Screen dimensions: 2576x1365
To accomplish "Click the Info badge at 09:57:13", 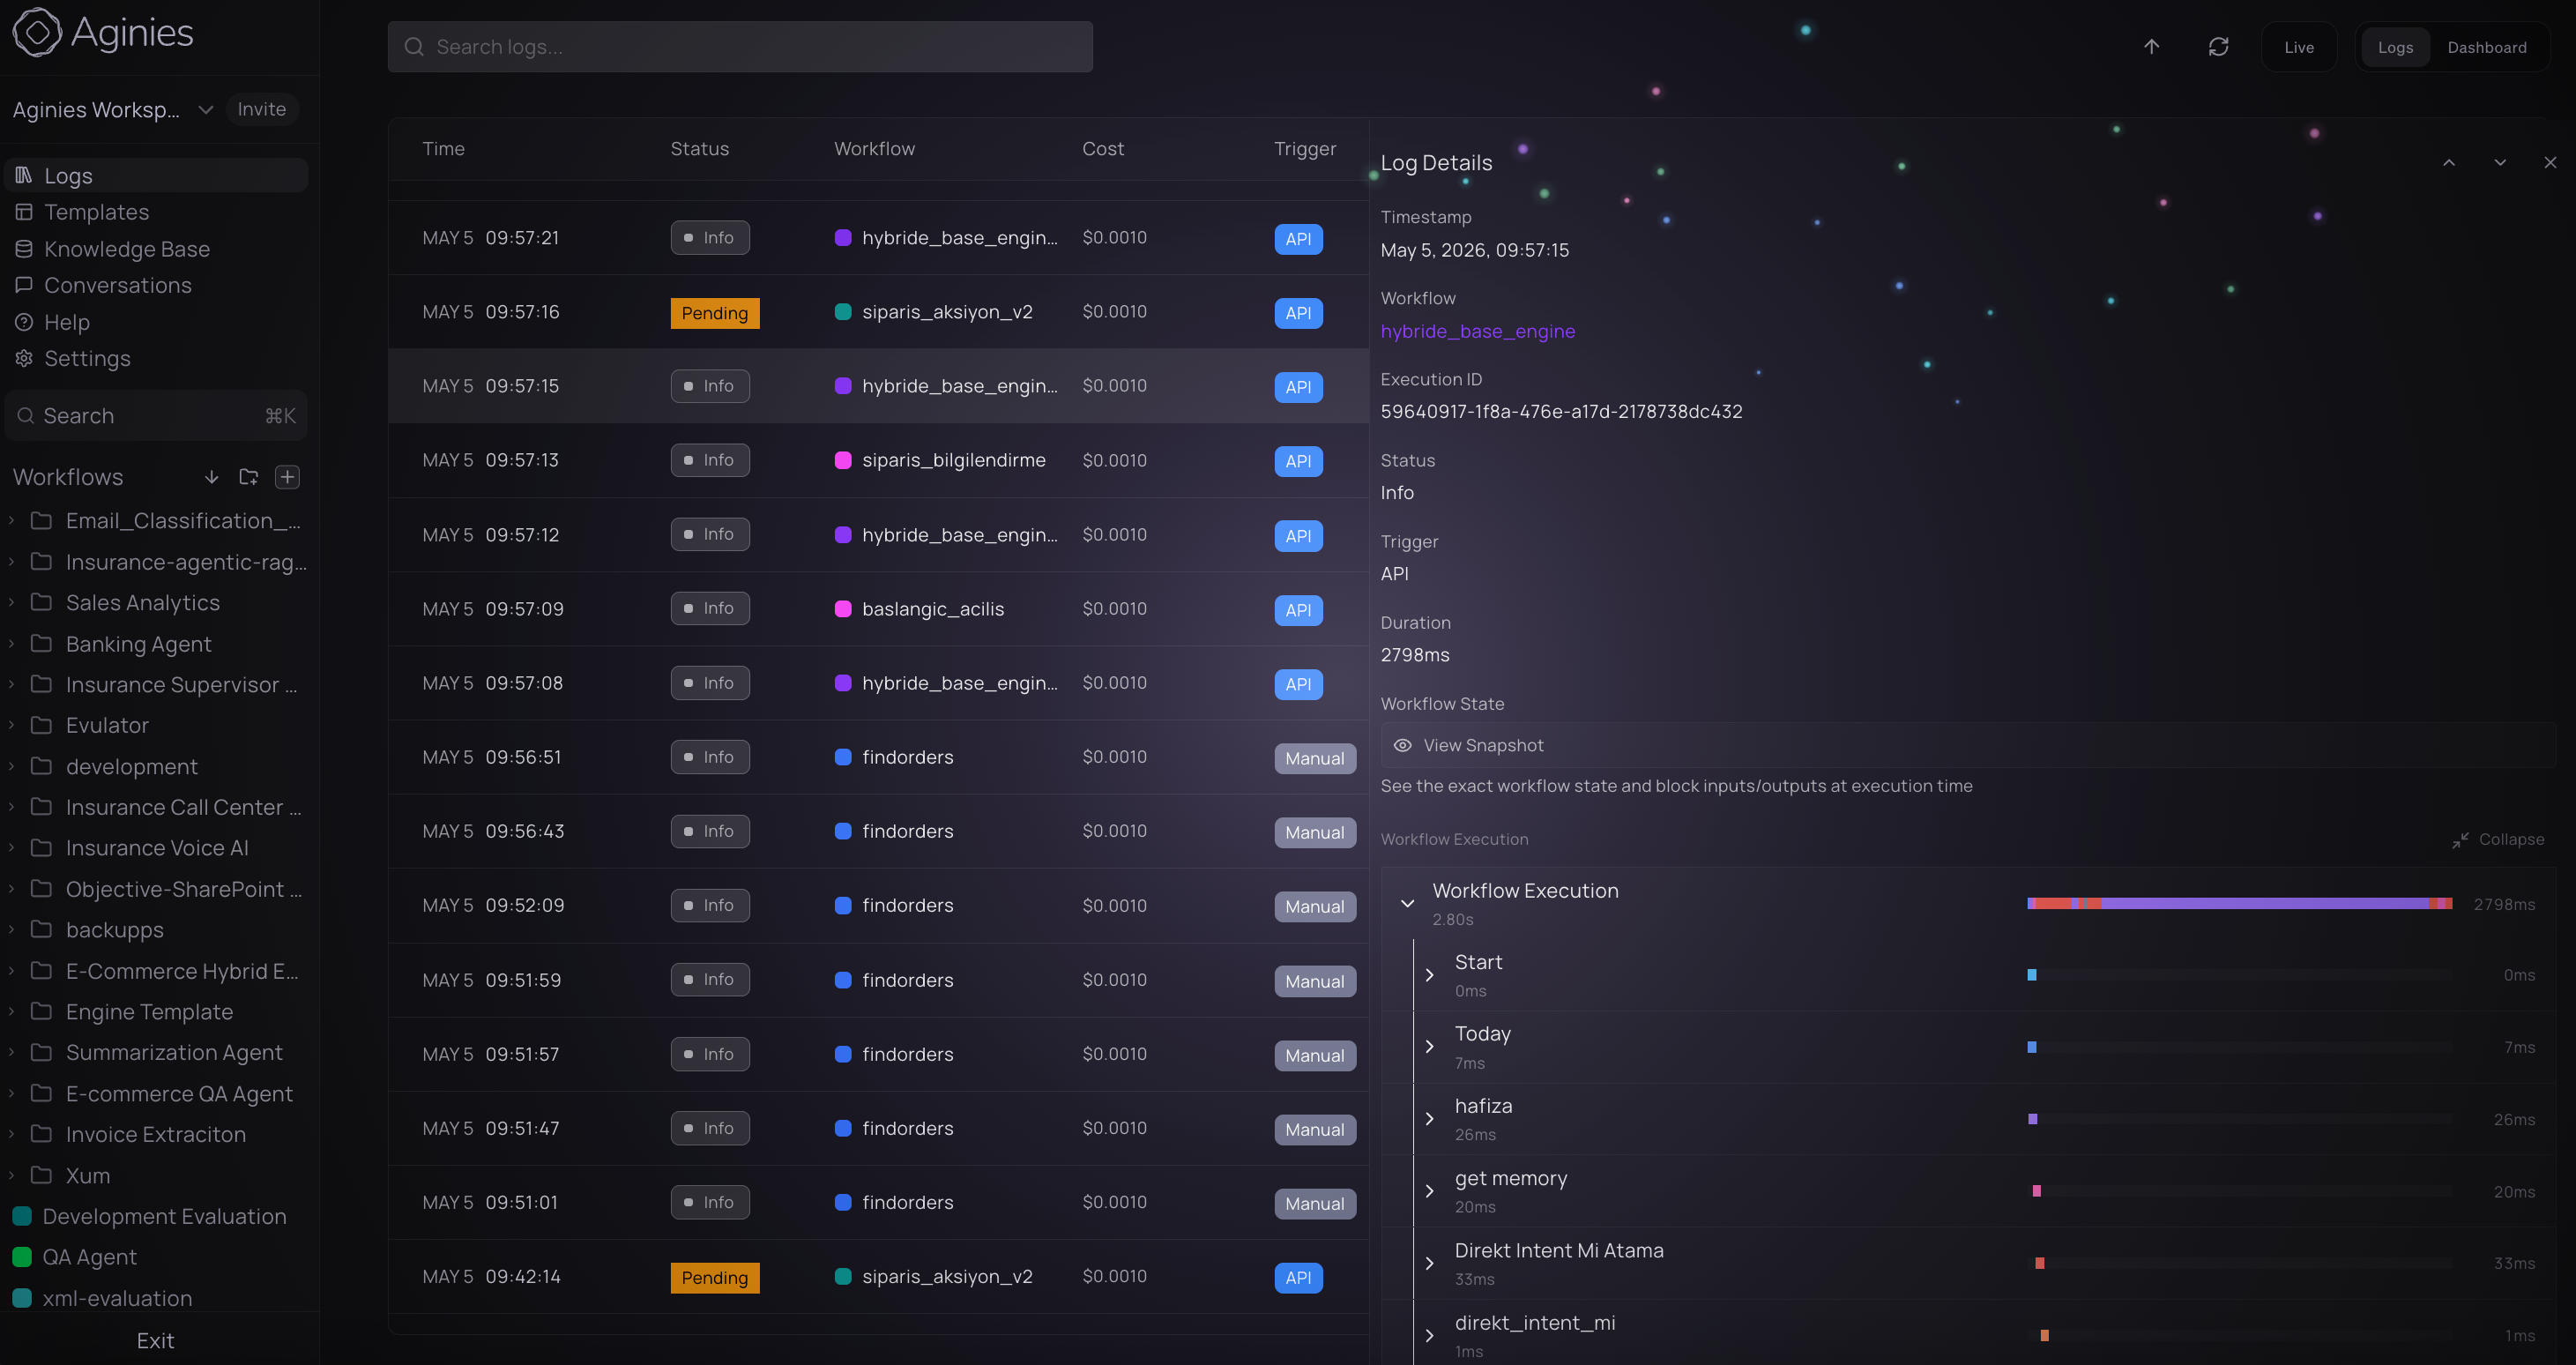I will [x=710, y=460].
